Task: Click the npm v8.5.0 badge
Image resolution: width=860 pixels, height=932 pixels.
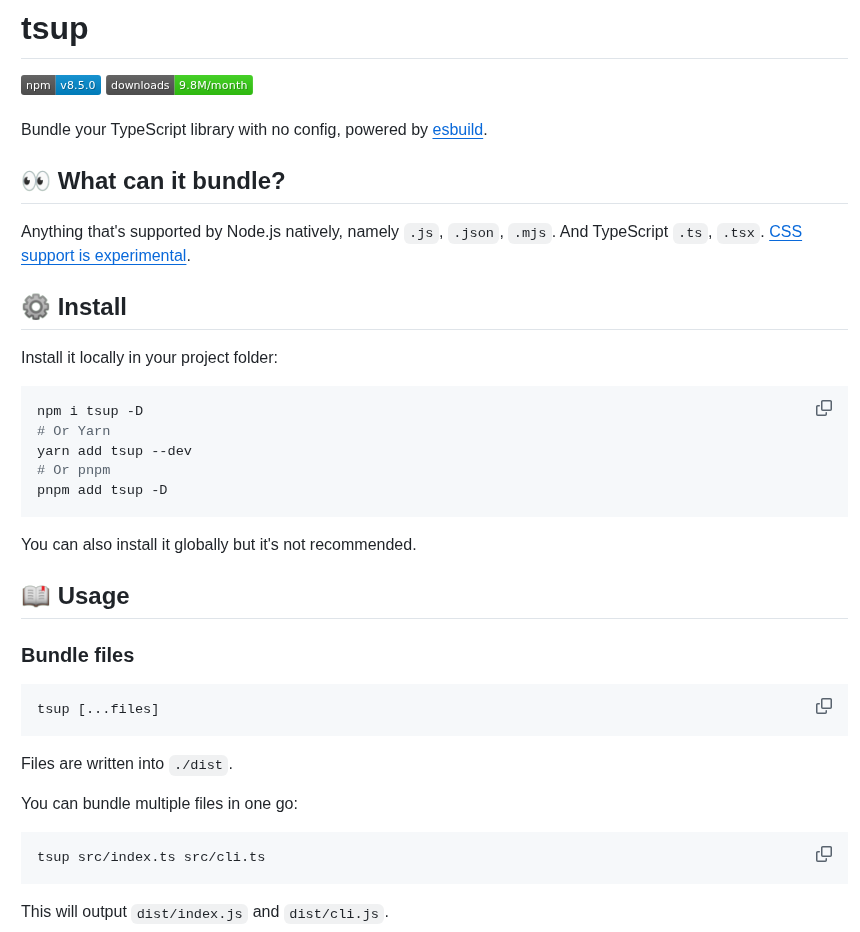Action: coord(61,85)
